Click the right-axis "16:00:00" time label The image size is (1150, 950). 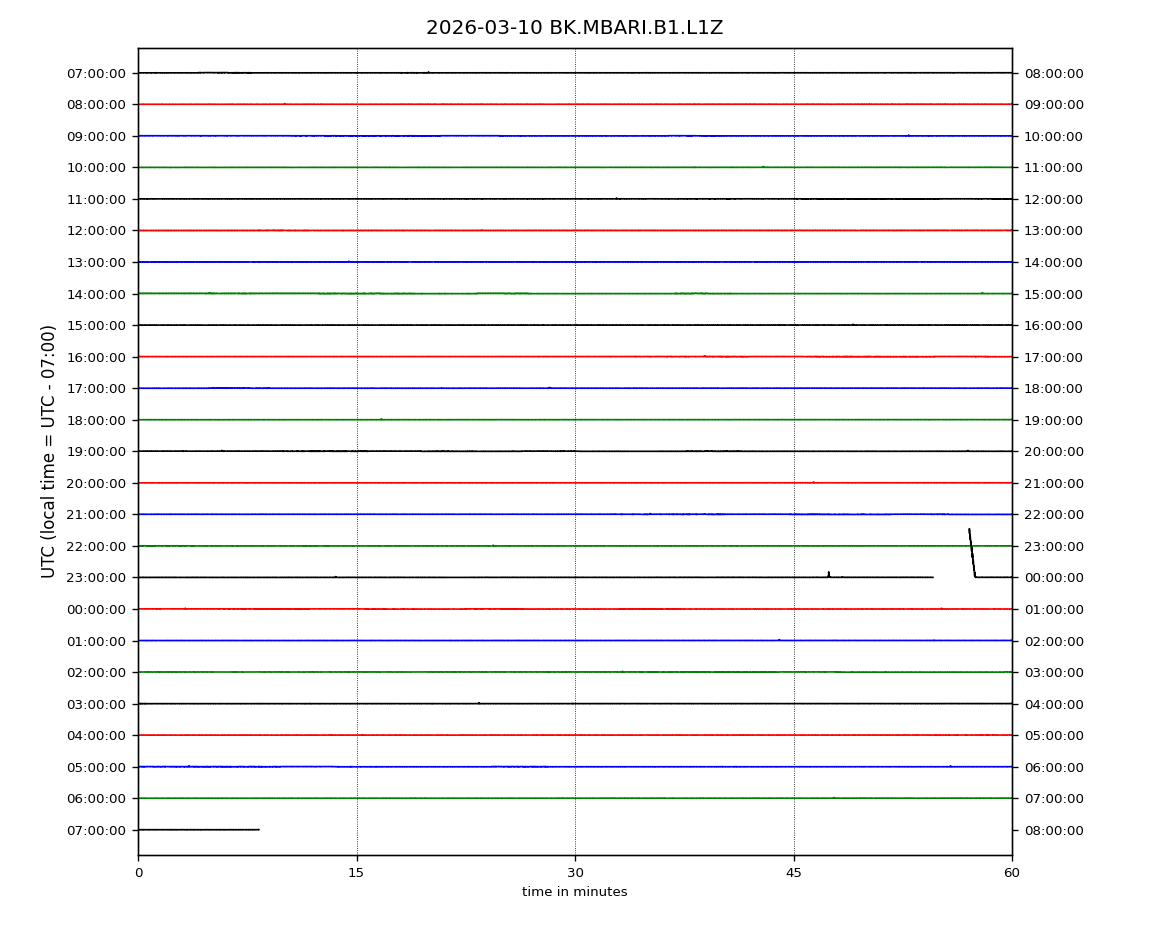pyautogui.click(x=1053, y=325)
